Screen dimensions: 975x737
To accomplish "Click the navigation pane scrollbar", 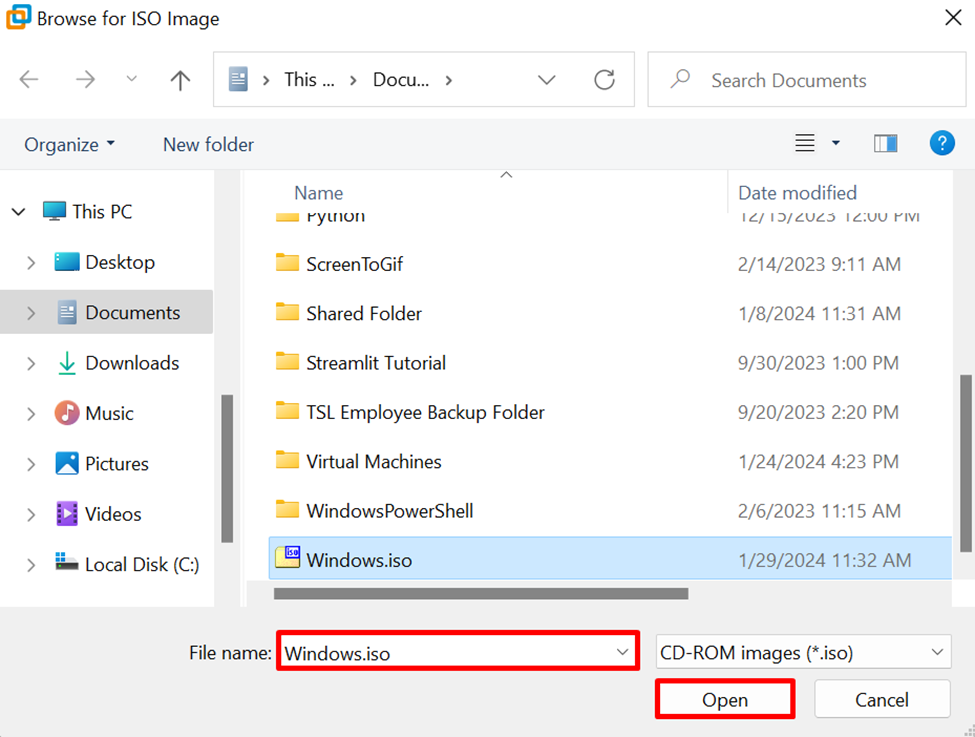I will tap(227, 468).
